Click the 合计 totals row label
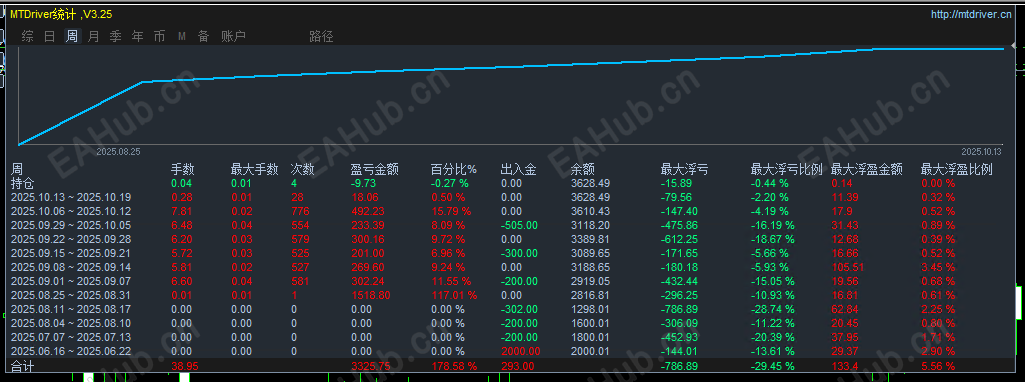The width and height of the screenshot is (1025, 382). coord(23,366)
